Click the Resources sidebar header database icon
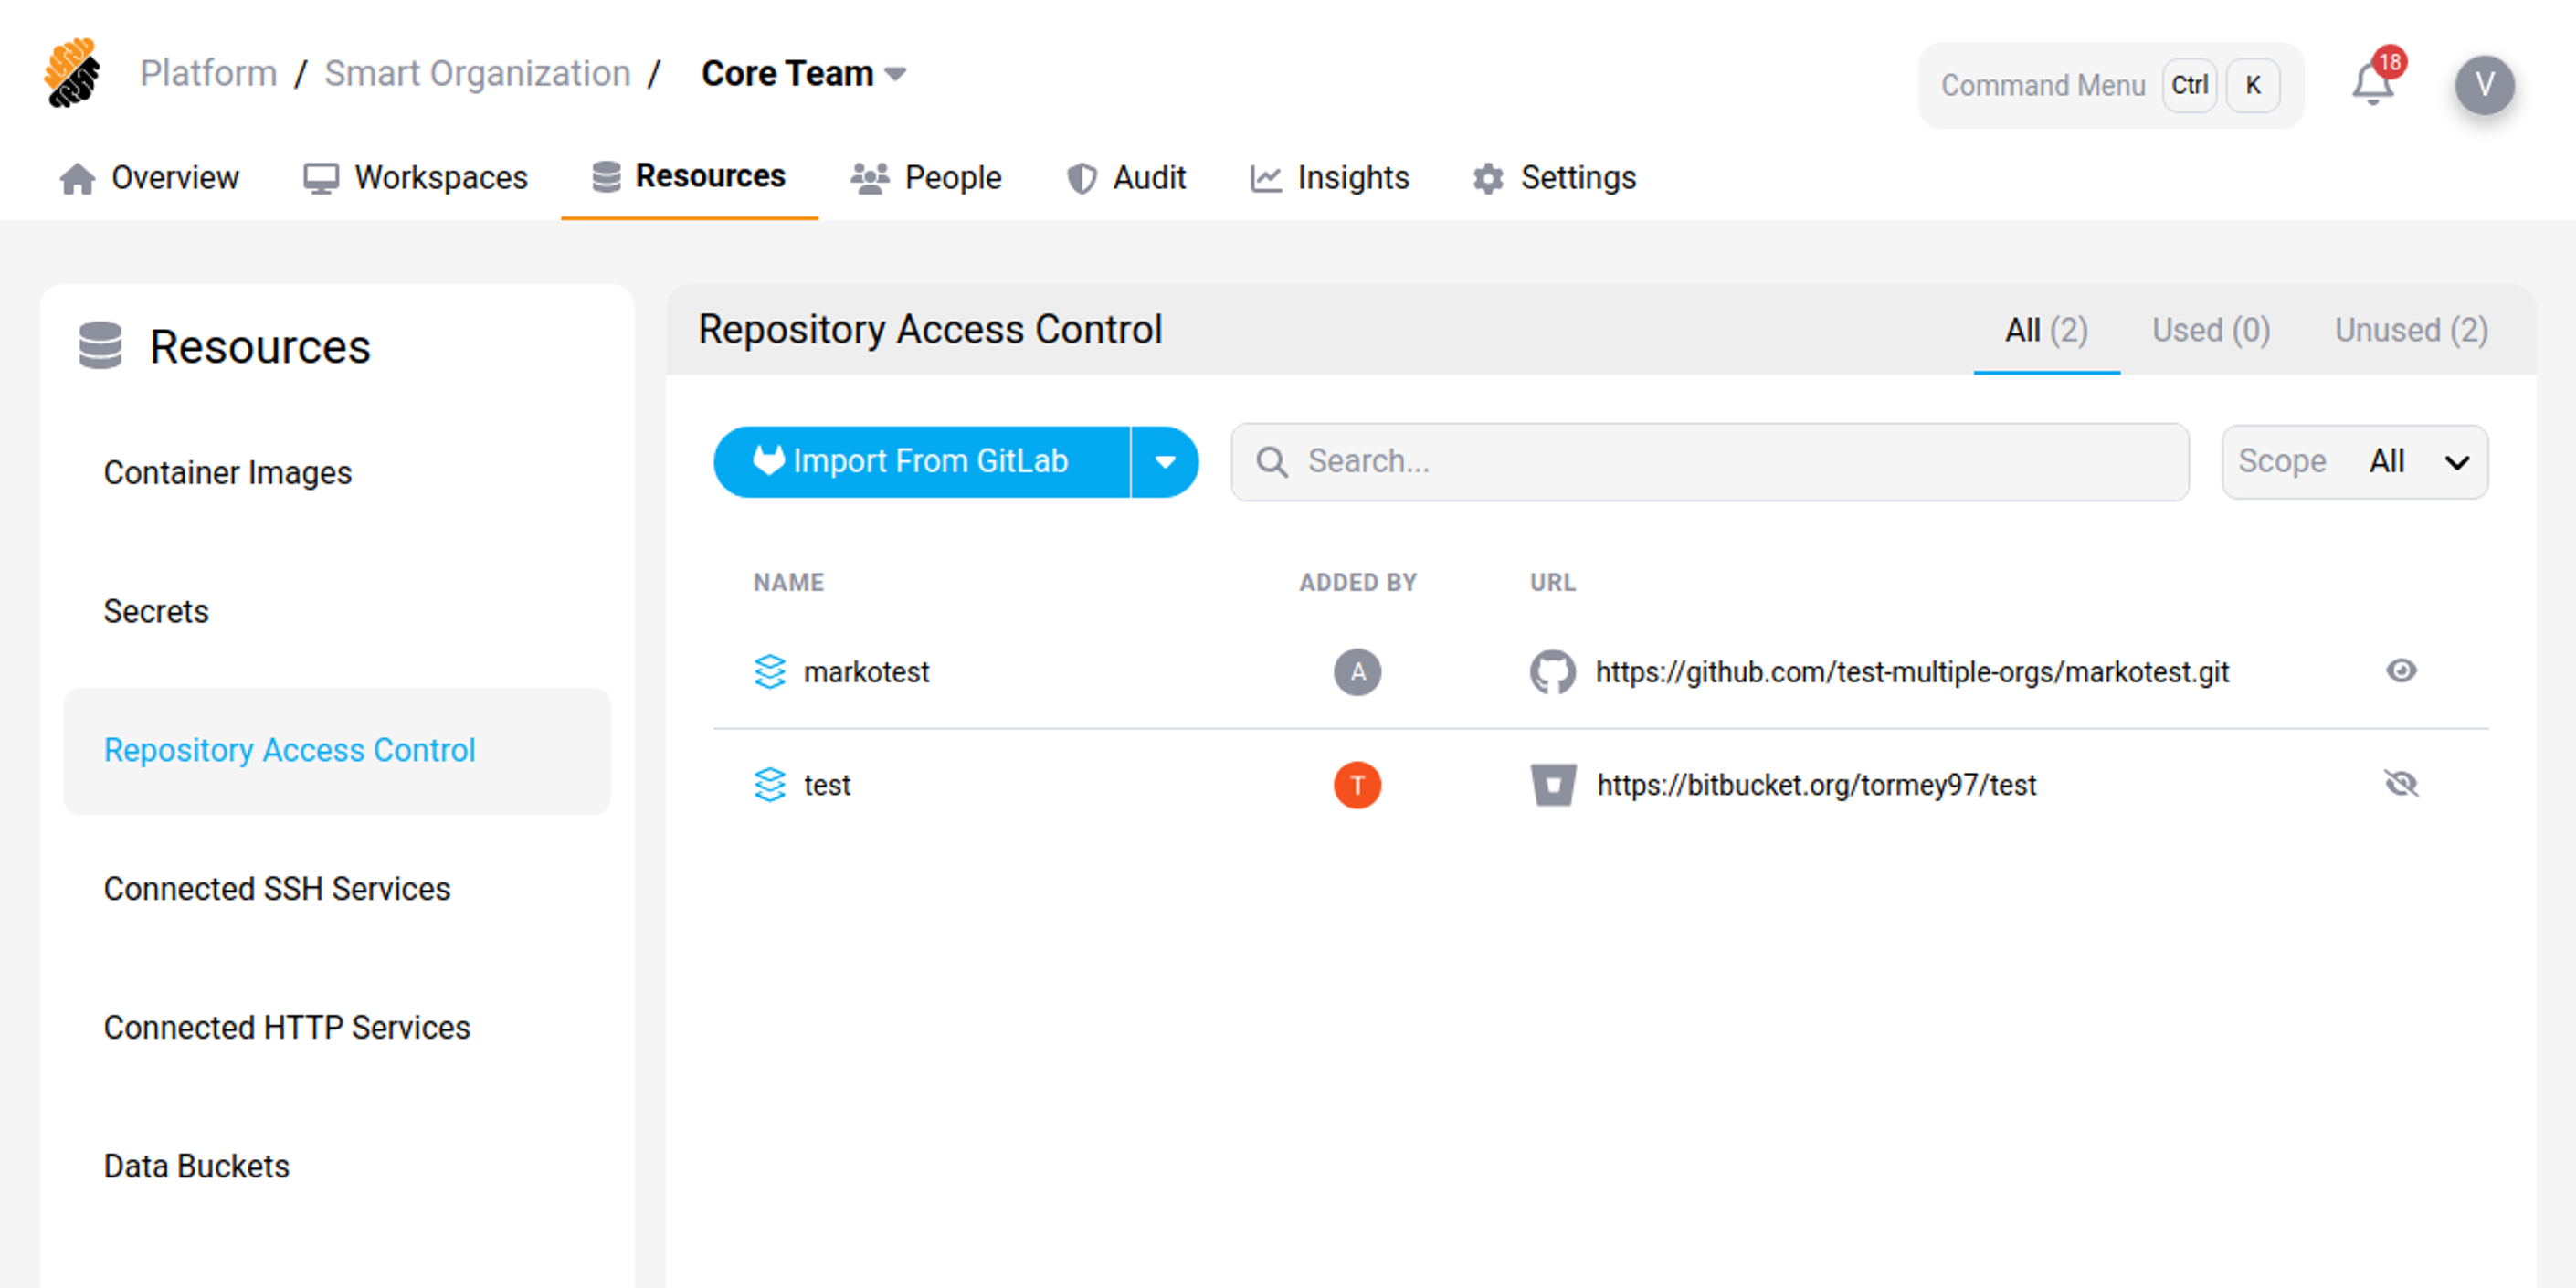This screenshot has height=1288, width=2576. coord(100,346)
